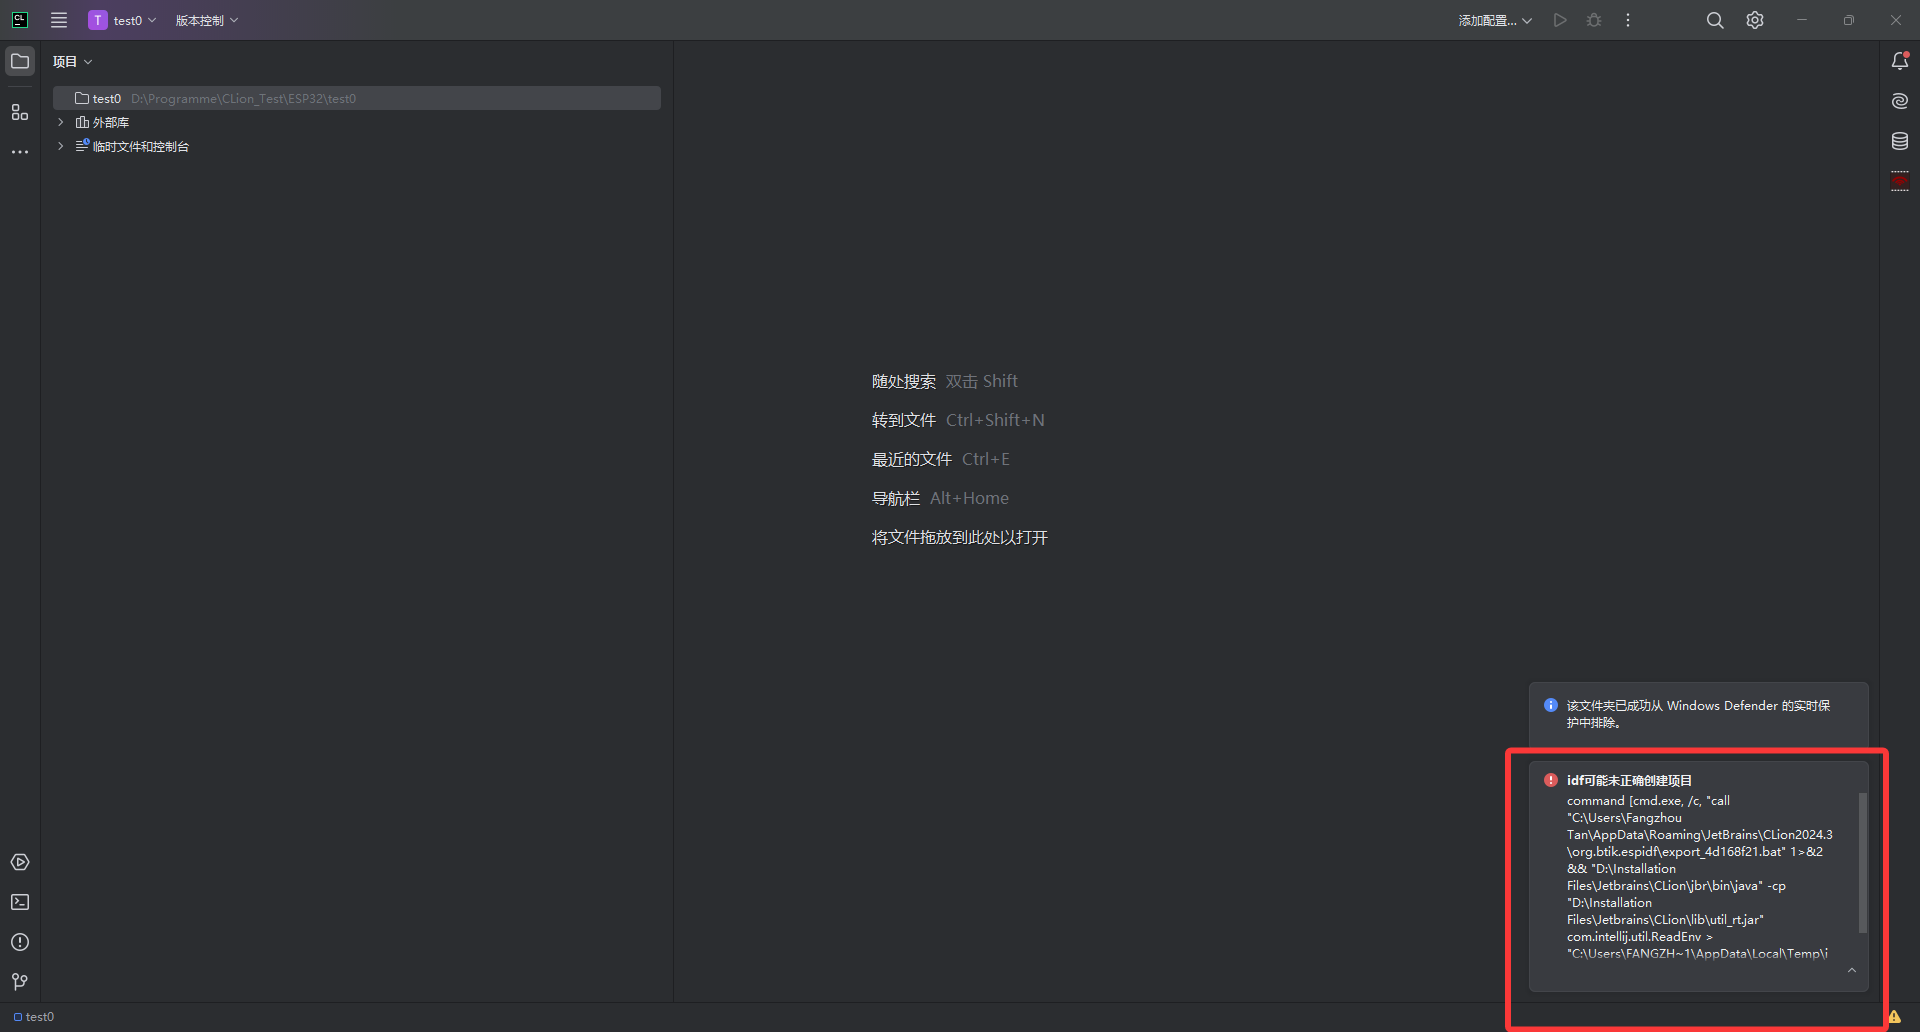Click the 随处搜索 hint text
This screenshot has height=1032, width=1920.
coord(904,381)
